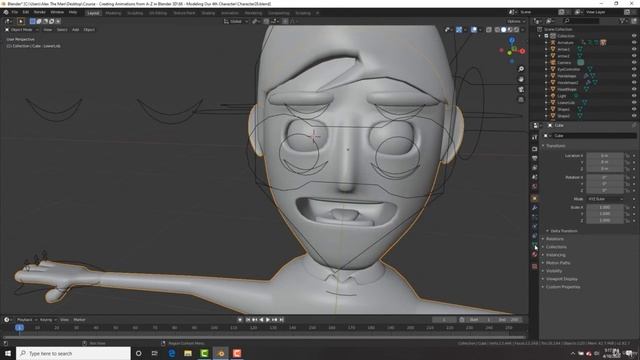Hide Camera with its eye icon
This screenshot has width=640, height=360.
pos(634,62)
